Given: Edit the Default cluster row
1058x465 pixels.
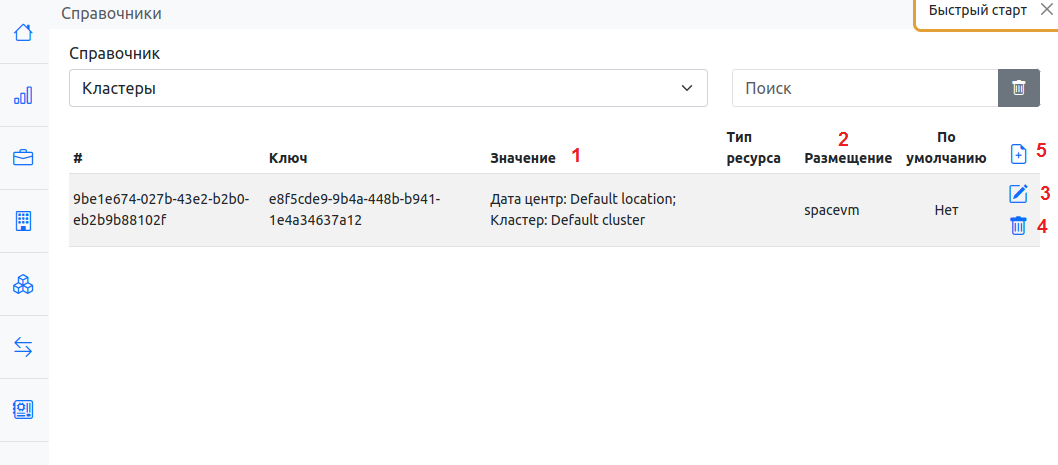Looking at the screenshot, I should [x=1018, y=194].
